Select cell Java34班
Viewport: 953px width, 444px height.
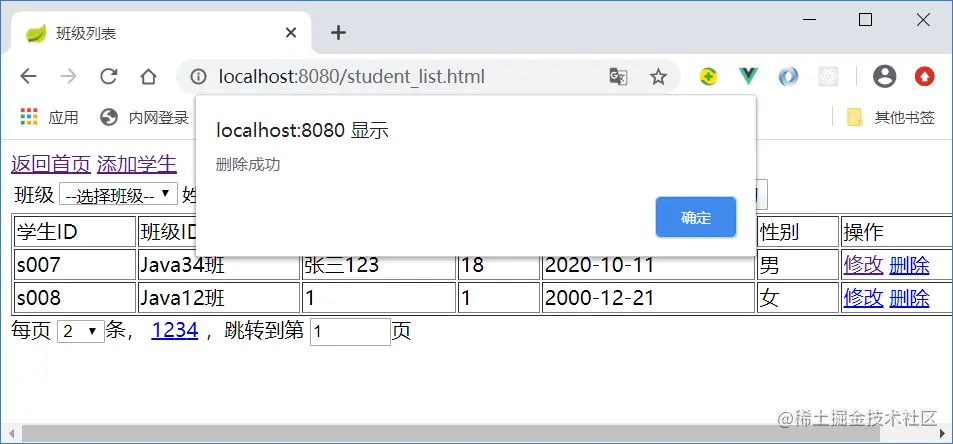tap(219, 265)
